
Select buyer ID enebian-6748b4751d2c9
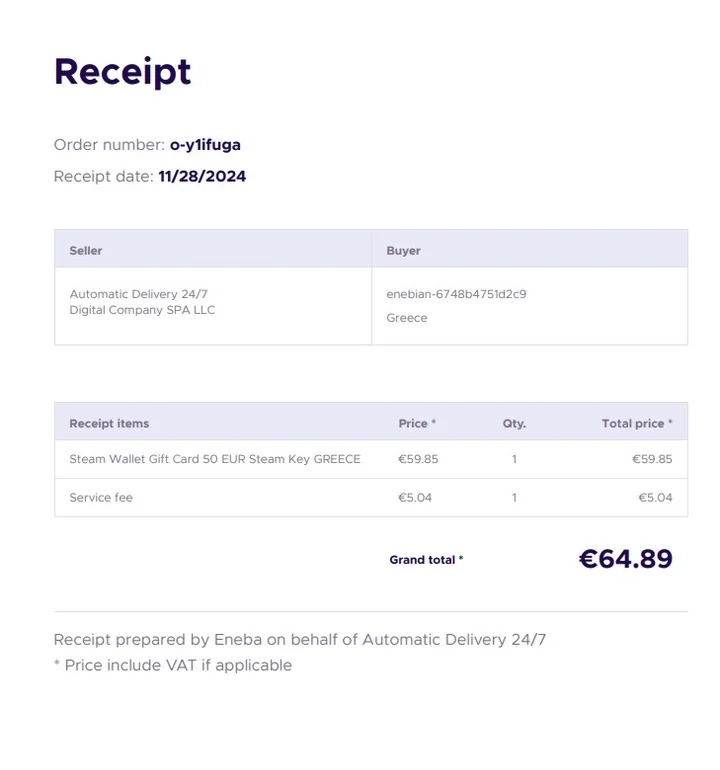456,294
